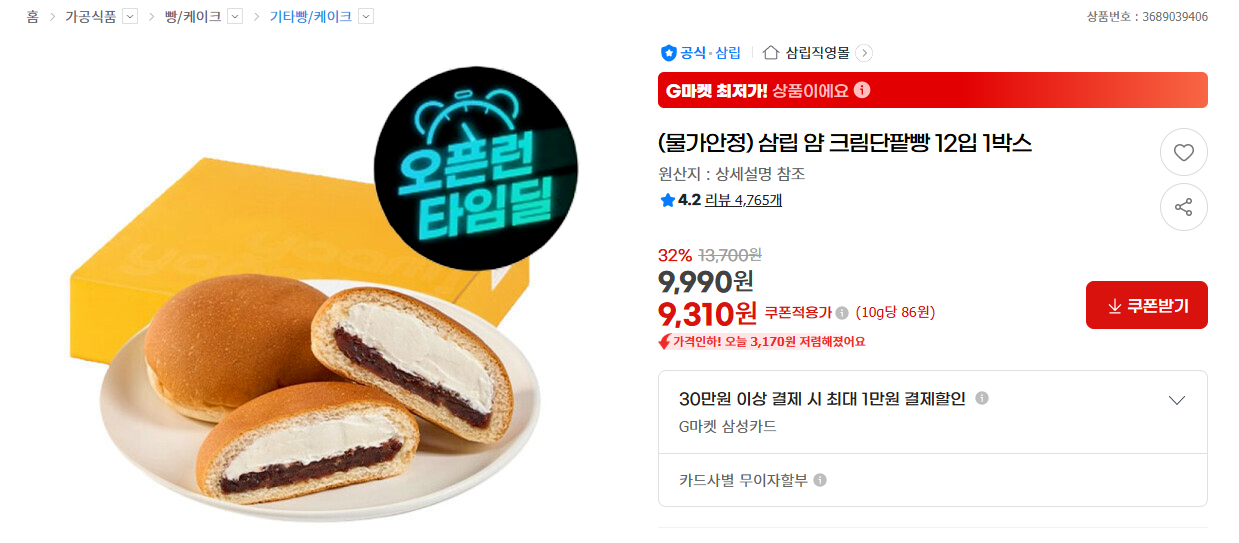Screen dimensions: 1239x543
Task: Expand the 30만원 이상 결제할인 section
Action: (1177, 400)
